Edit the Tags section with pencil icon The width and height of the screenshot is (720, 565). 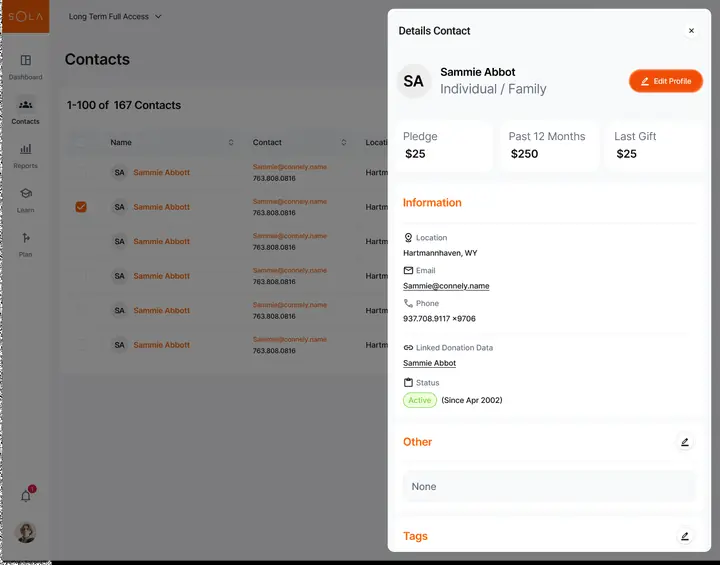tap(685, 536)
